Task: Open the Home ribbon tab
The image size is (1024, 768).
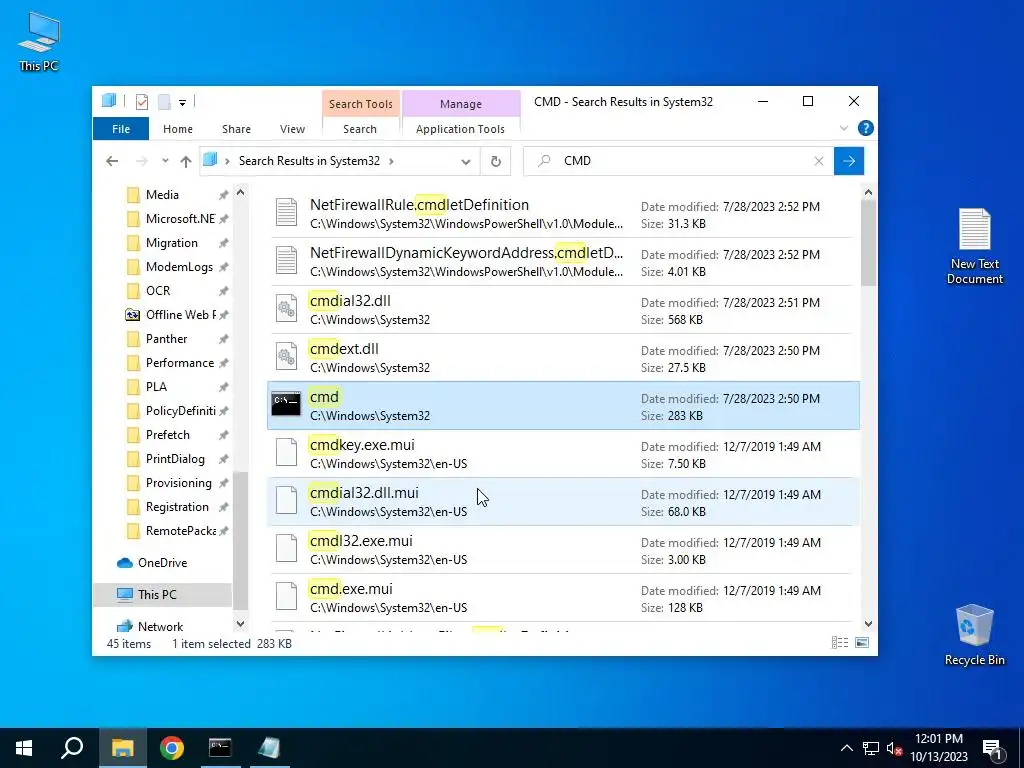Action: (x=178, y=129)
